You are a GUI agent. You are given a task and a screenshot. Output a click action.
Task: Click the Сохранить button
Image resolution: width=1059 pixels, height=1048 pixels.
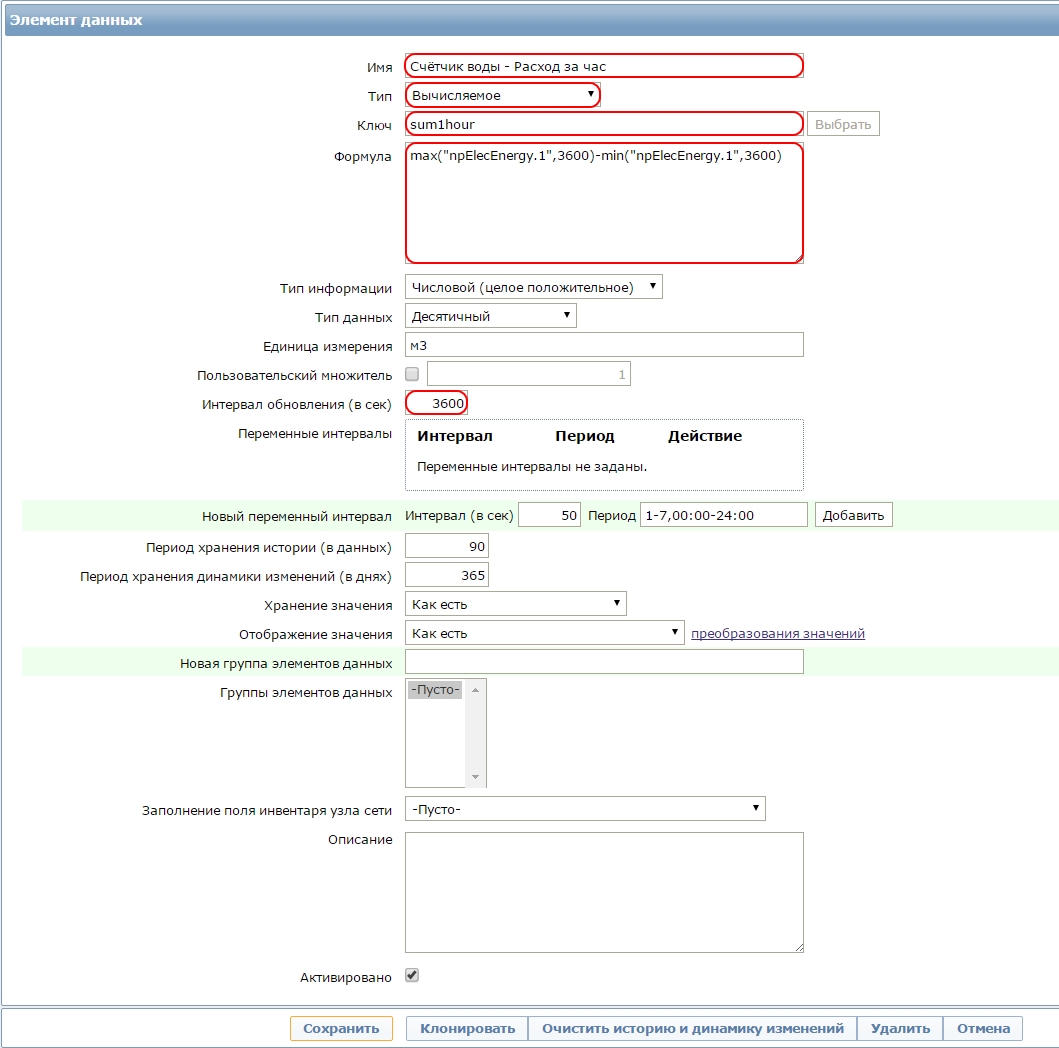341,1028
